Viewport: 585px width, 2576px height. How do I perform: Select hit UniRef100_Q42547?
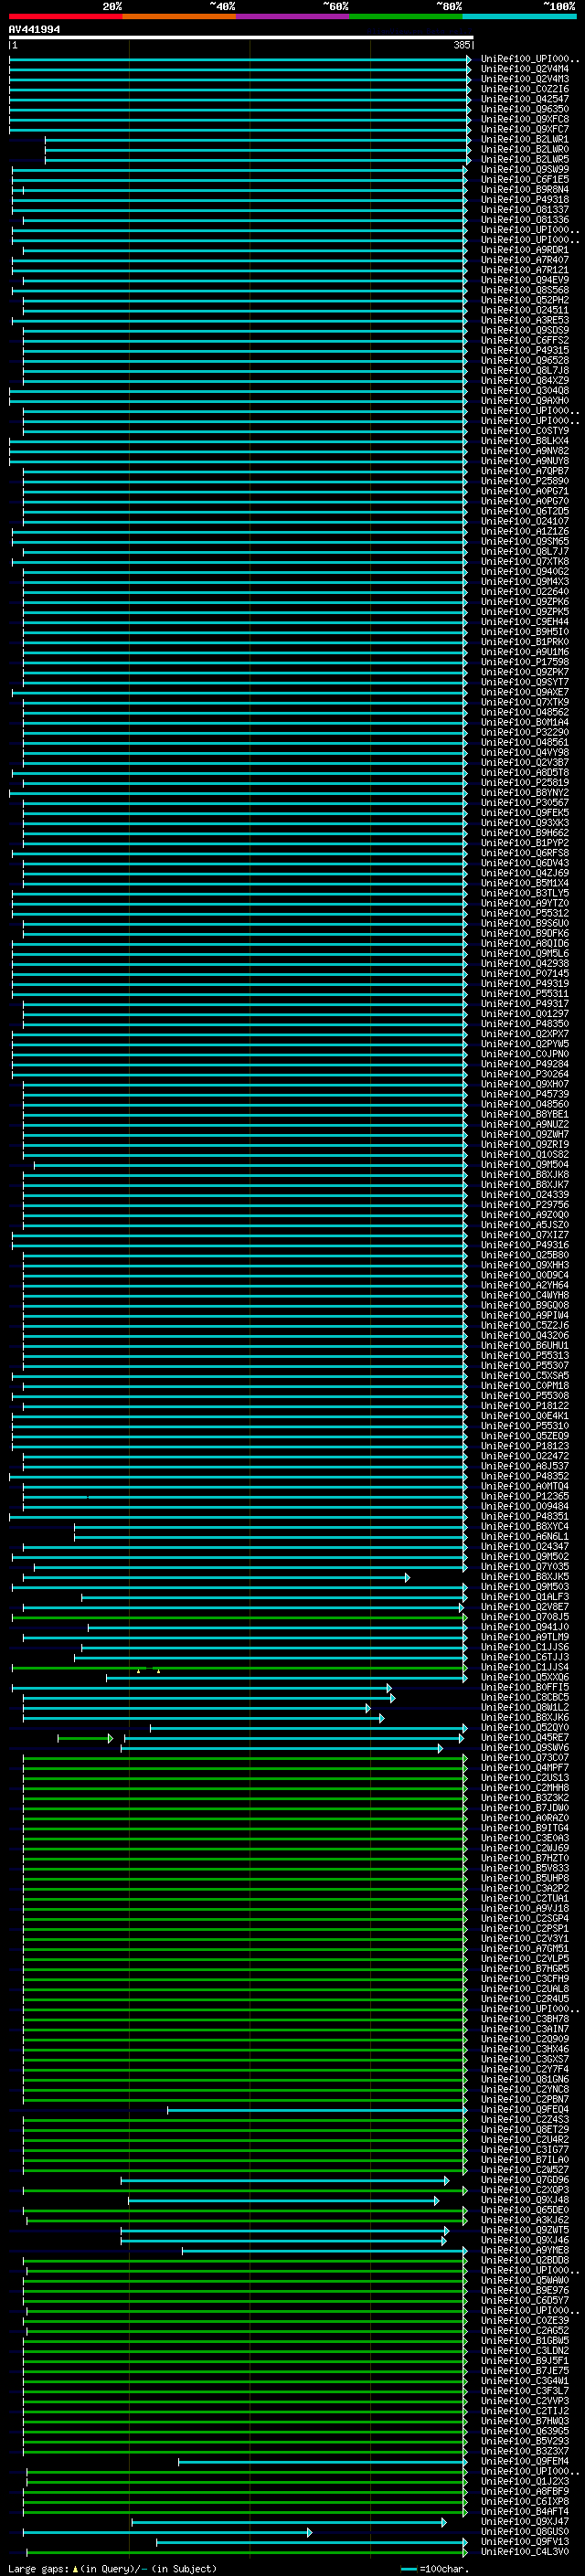coord(525,99)
